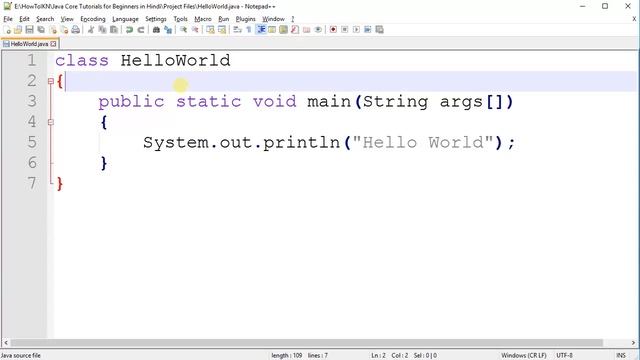This screenshot has width=640, height=360.
Task: Open the File menu
Action: [8, 19]
